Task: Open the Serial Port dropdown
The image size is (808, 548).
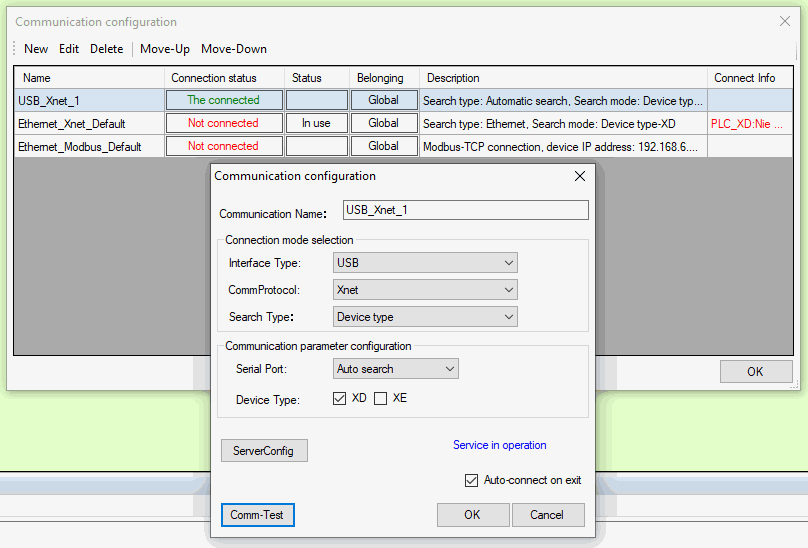Action: (396, 369)
